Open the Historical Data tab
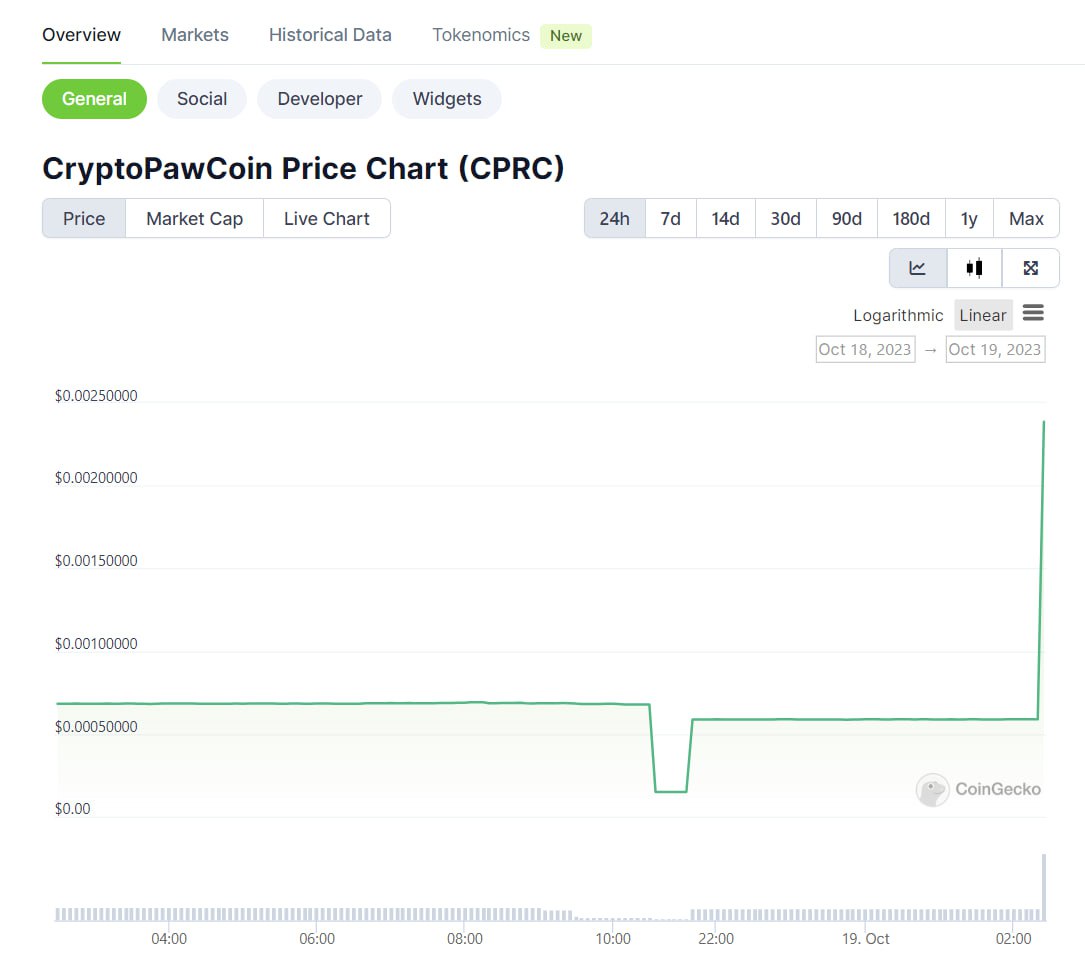Viewport: 1085px width, 955px height. click(330, 35)
